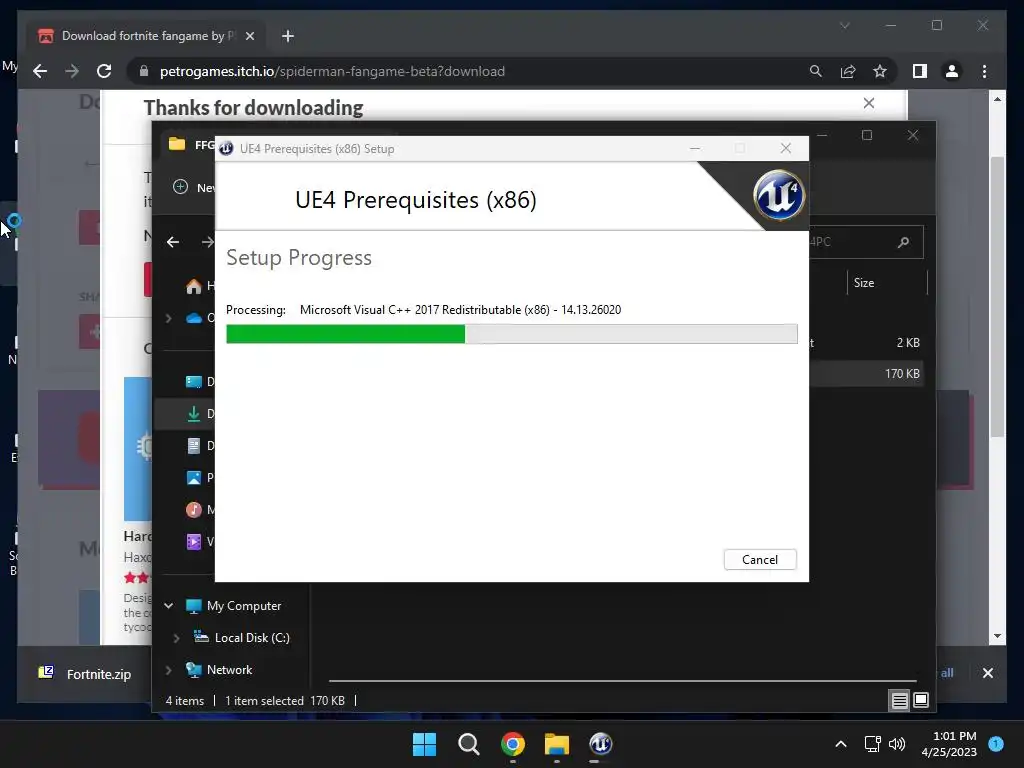The height and width of the screenshot is (768, 1024).
Task: Expand Network tree node
Action: click(168, 669)
